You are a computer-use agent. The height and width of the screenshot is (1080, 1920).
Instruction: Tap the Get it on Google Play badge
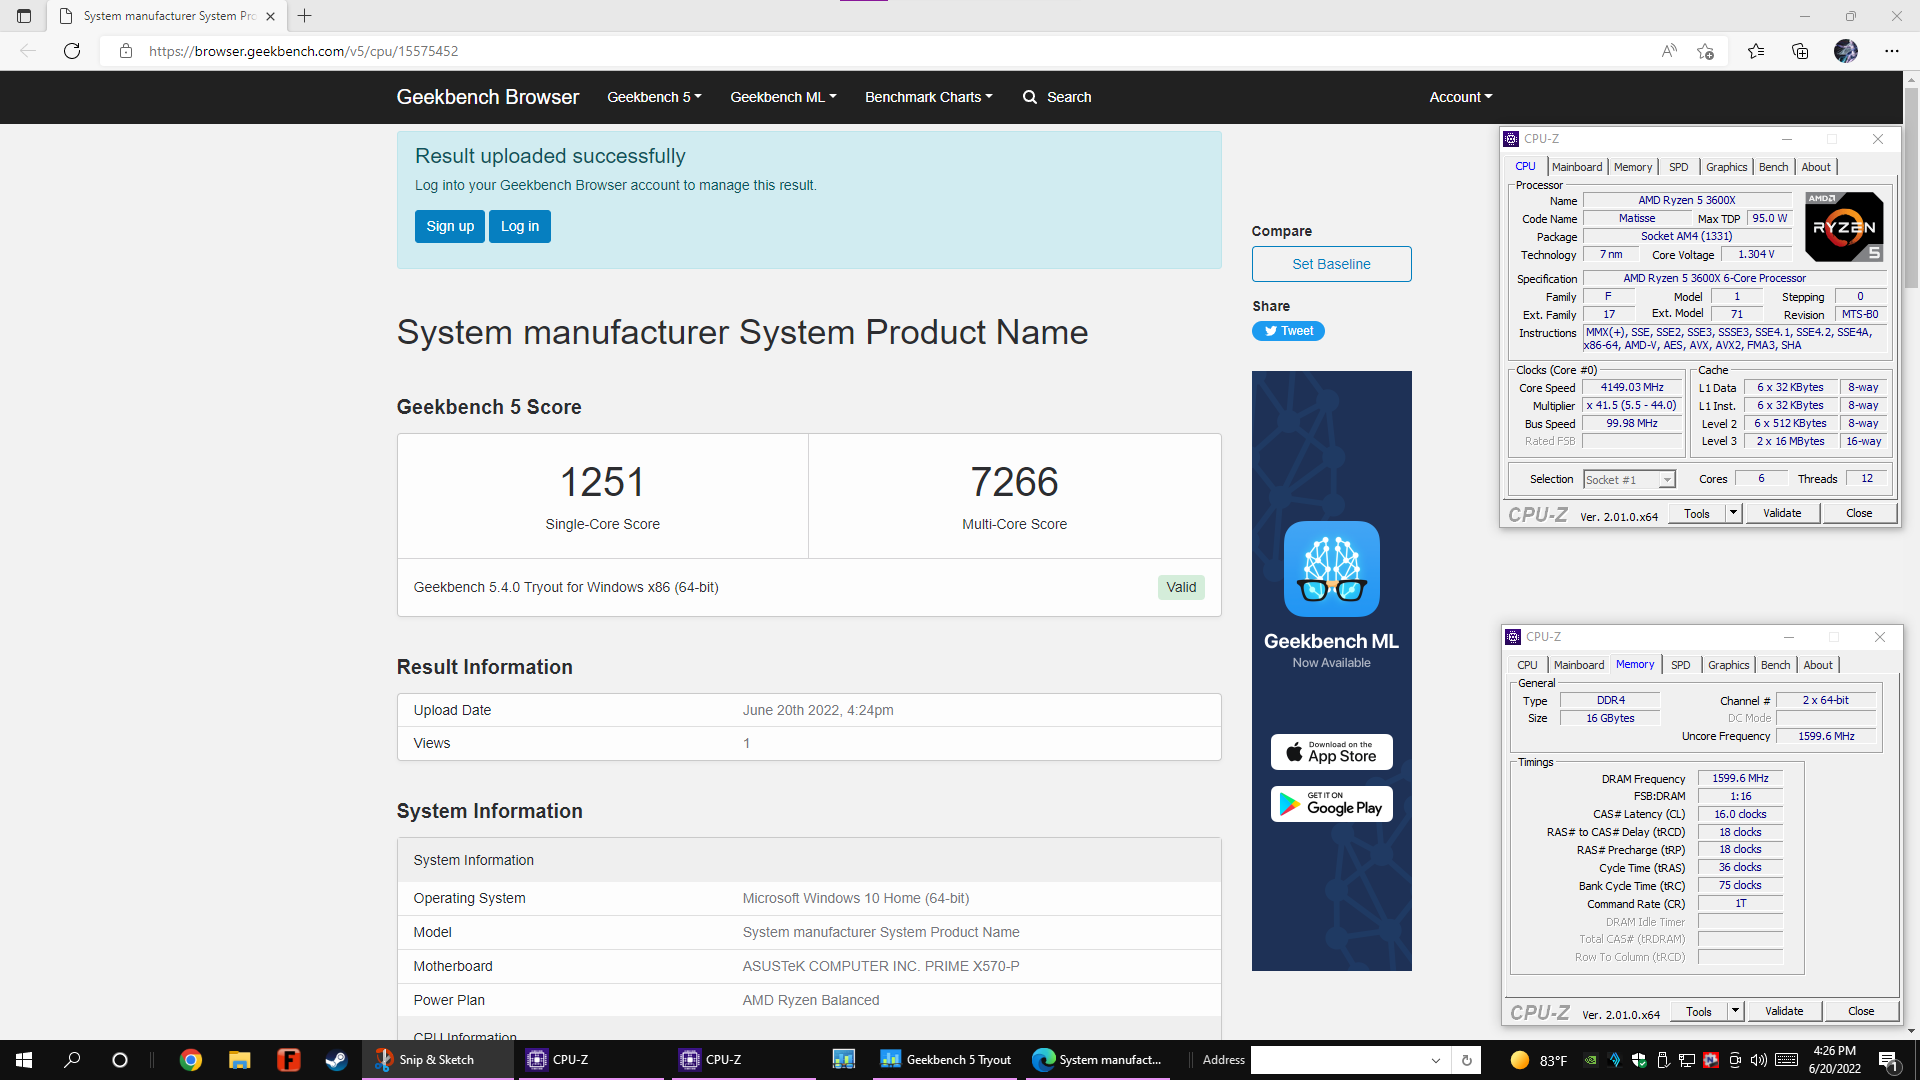point(1331,804)
